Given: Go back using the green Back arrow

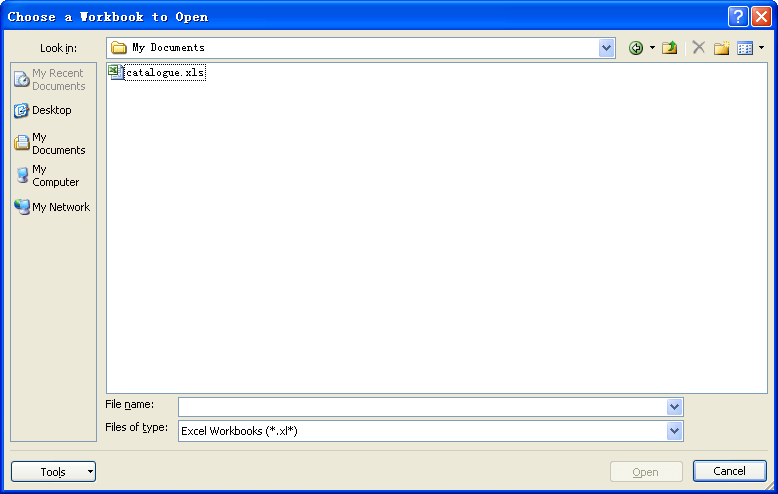Looking at the screenshot, I should click(x=636, y=48).
